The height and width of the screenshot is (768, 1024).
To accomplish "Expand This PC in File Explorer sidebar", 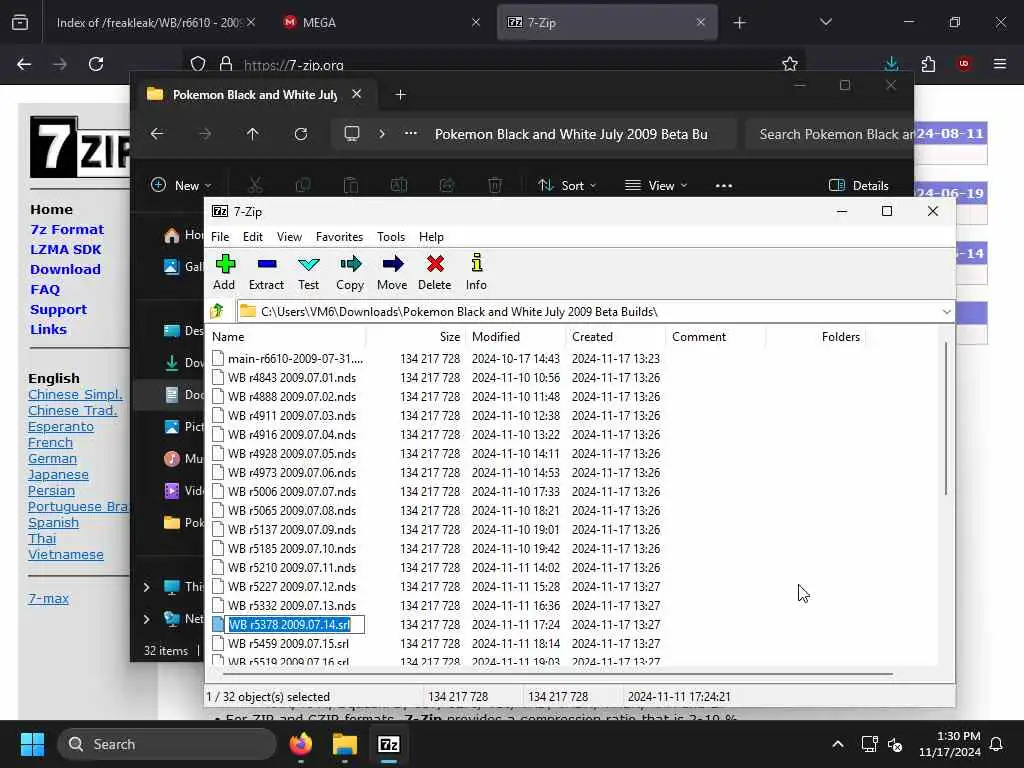I will coord(146,587).
